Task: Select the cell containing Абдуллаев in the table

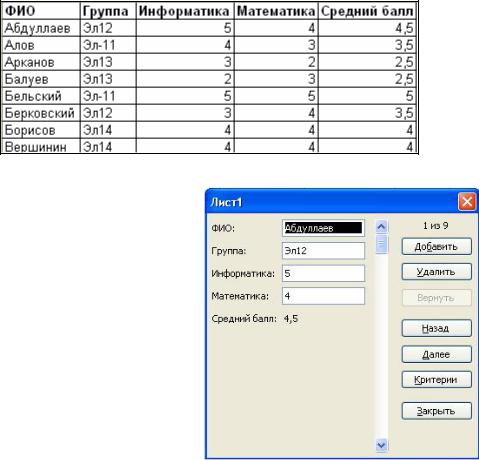Action: coord(41,28)
